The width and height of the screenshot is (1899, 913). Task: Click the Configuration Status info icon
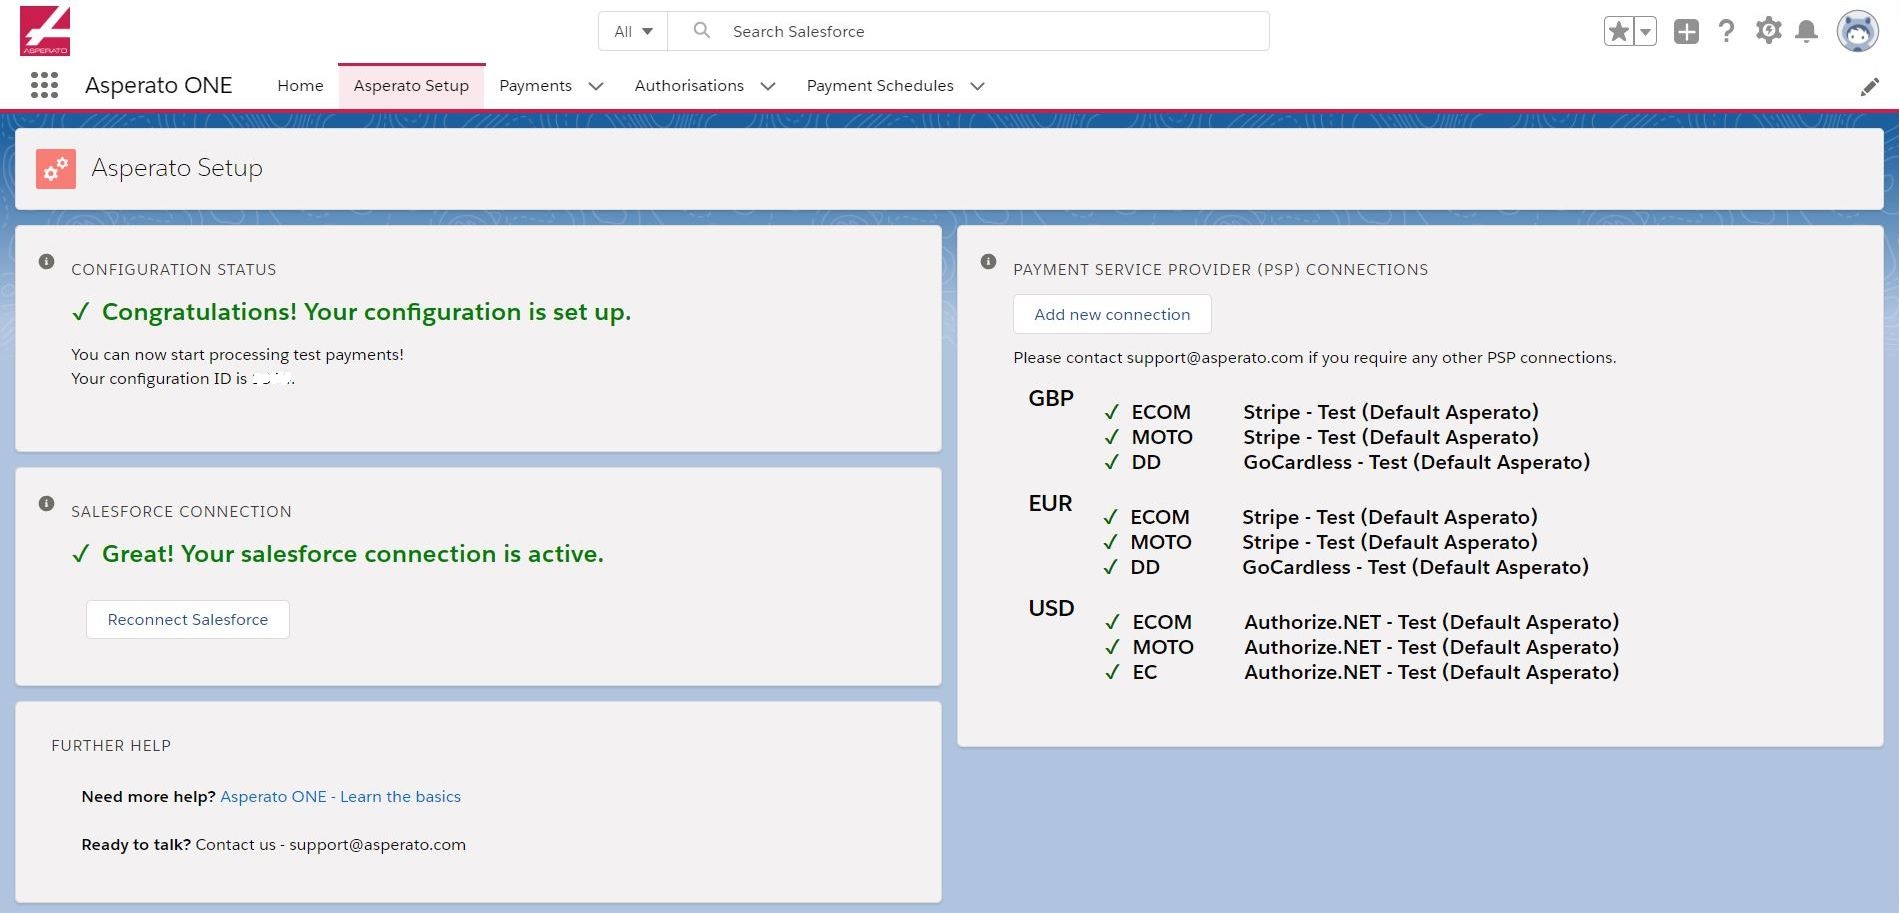click(46, 262)
